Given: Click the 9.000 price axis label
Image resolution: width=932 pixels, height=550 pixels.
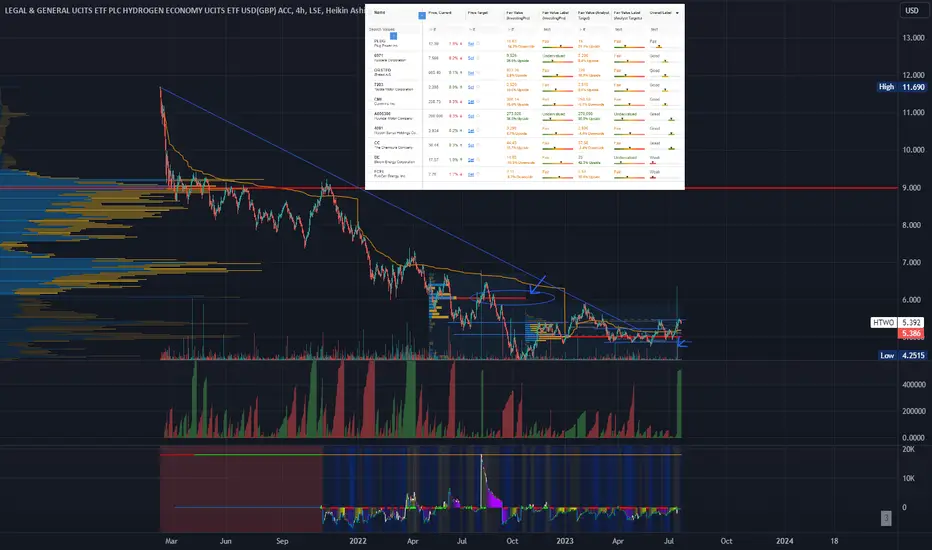Looking at the screenshot, I should [912, 187].
